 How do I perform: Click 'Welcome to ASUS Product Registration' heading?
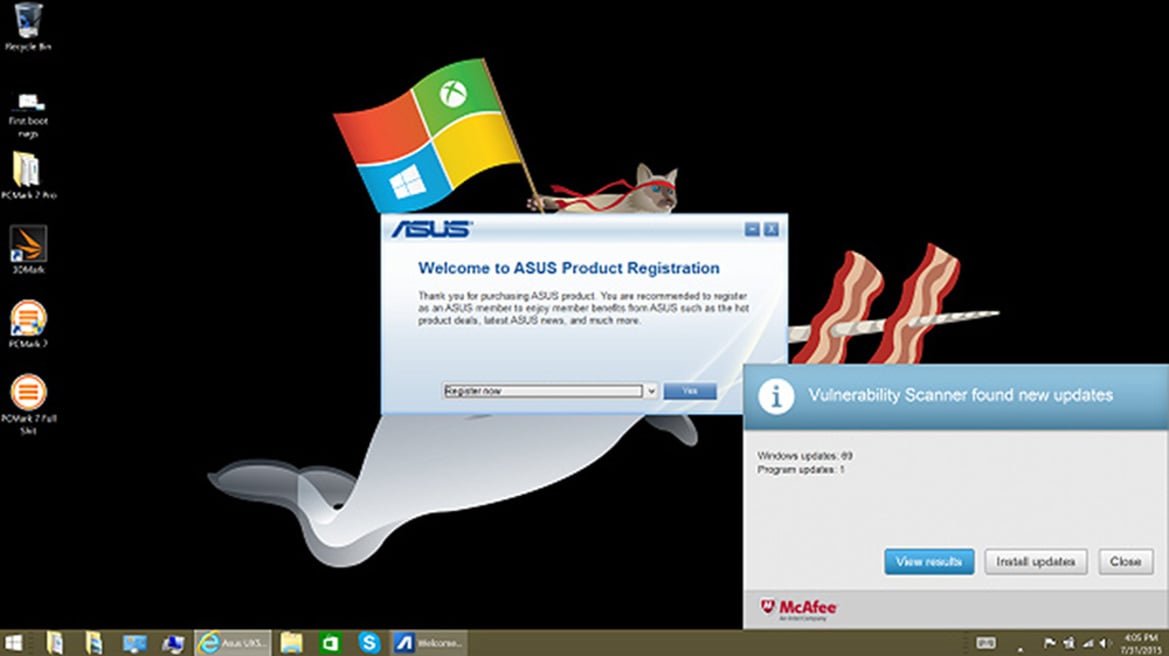click(x=569, y=268)
